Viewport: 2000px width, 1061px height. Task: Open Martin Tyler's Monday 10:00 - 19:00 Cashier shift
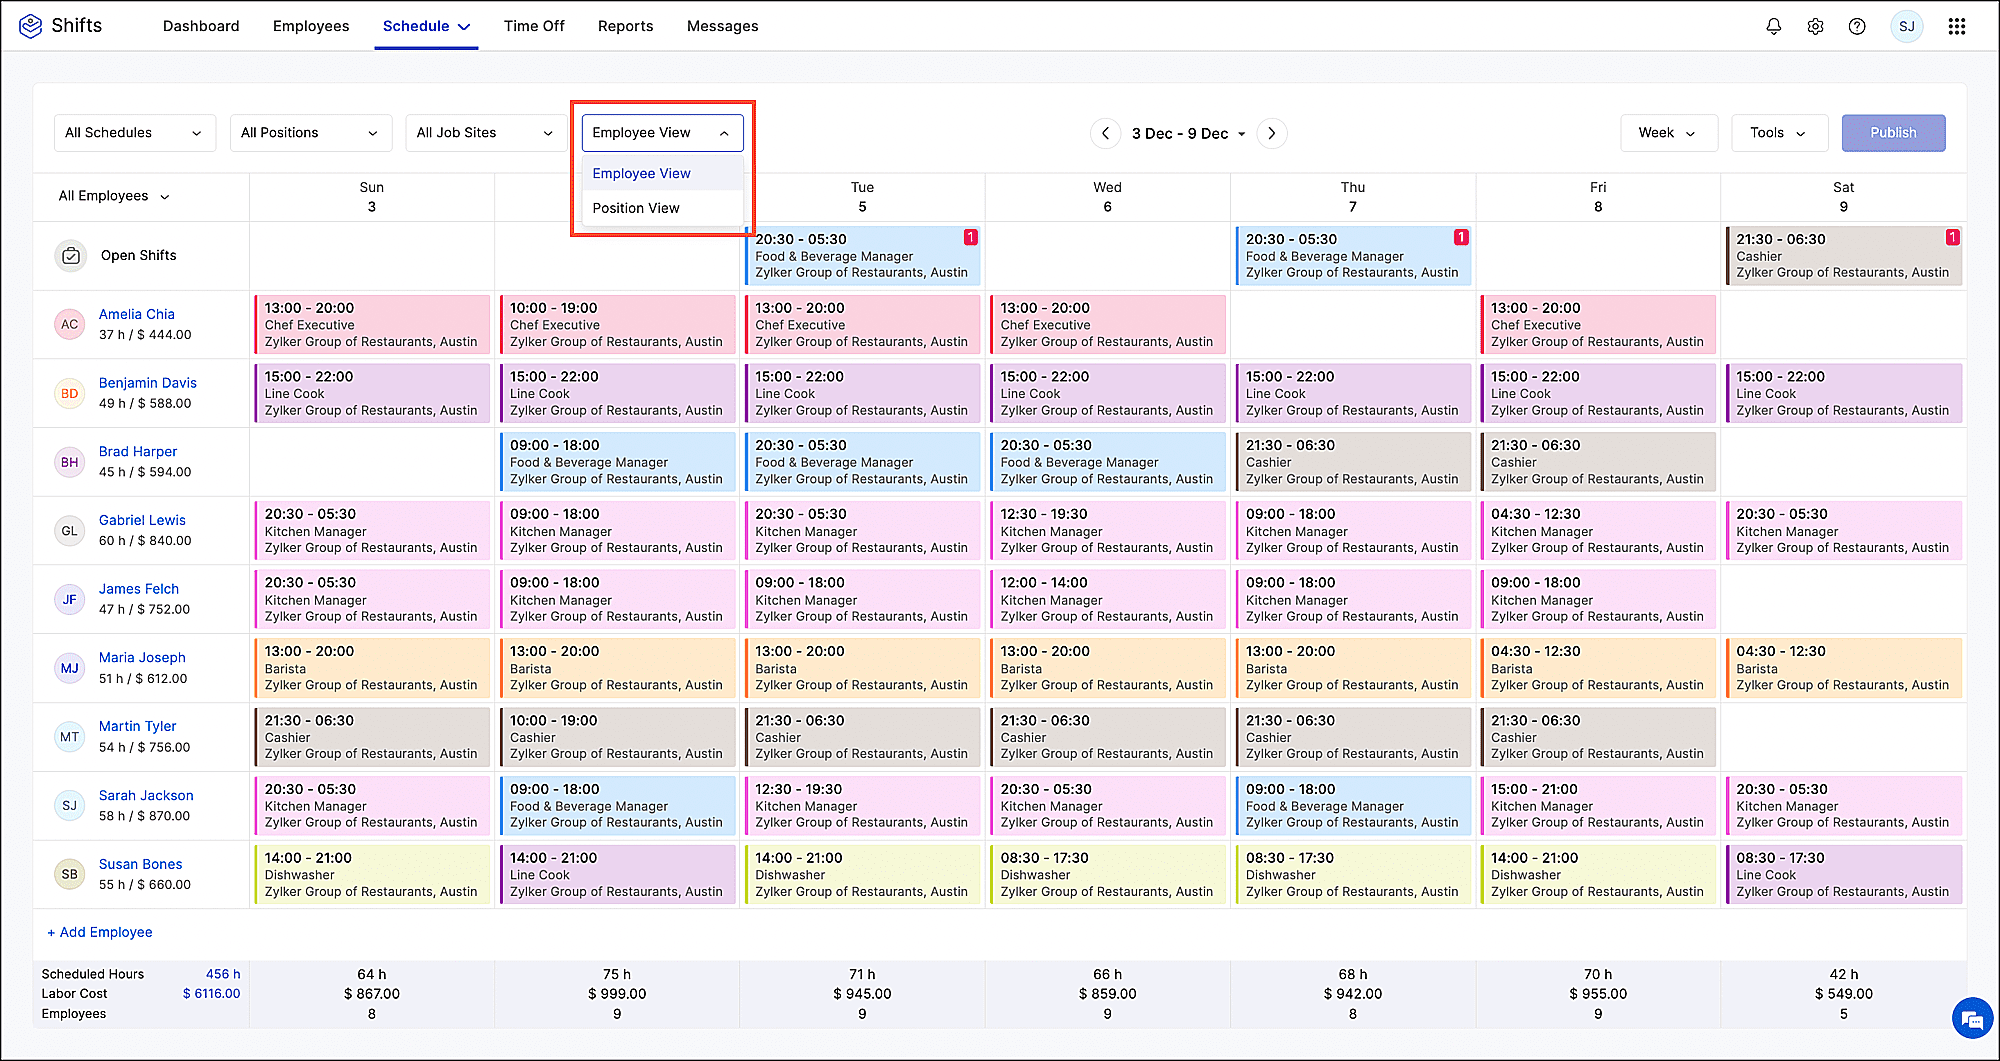tap(617, 737)
